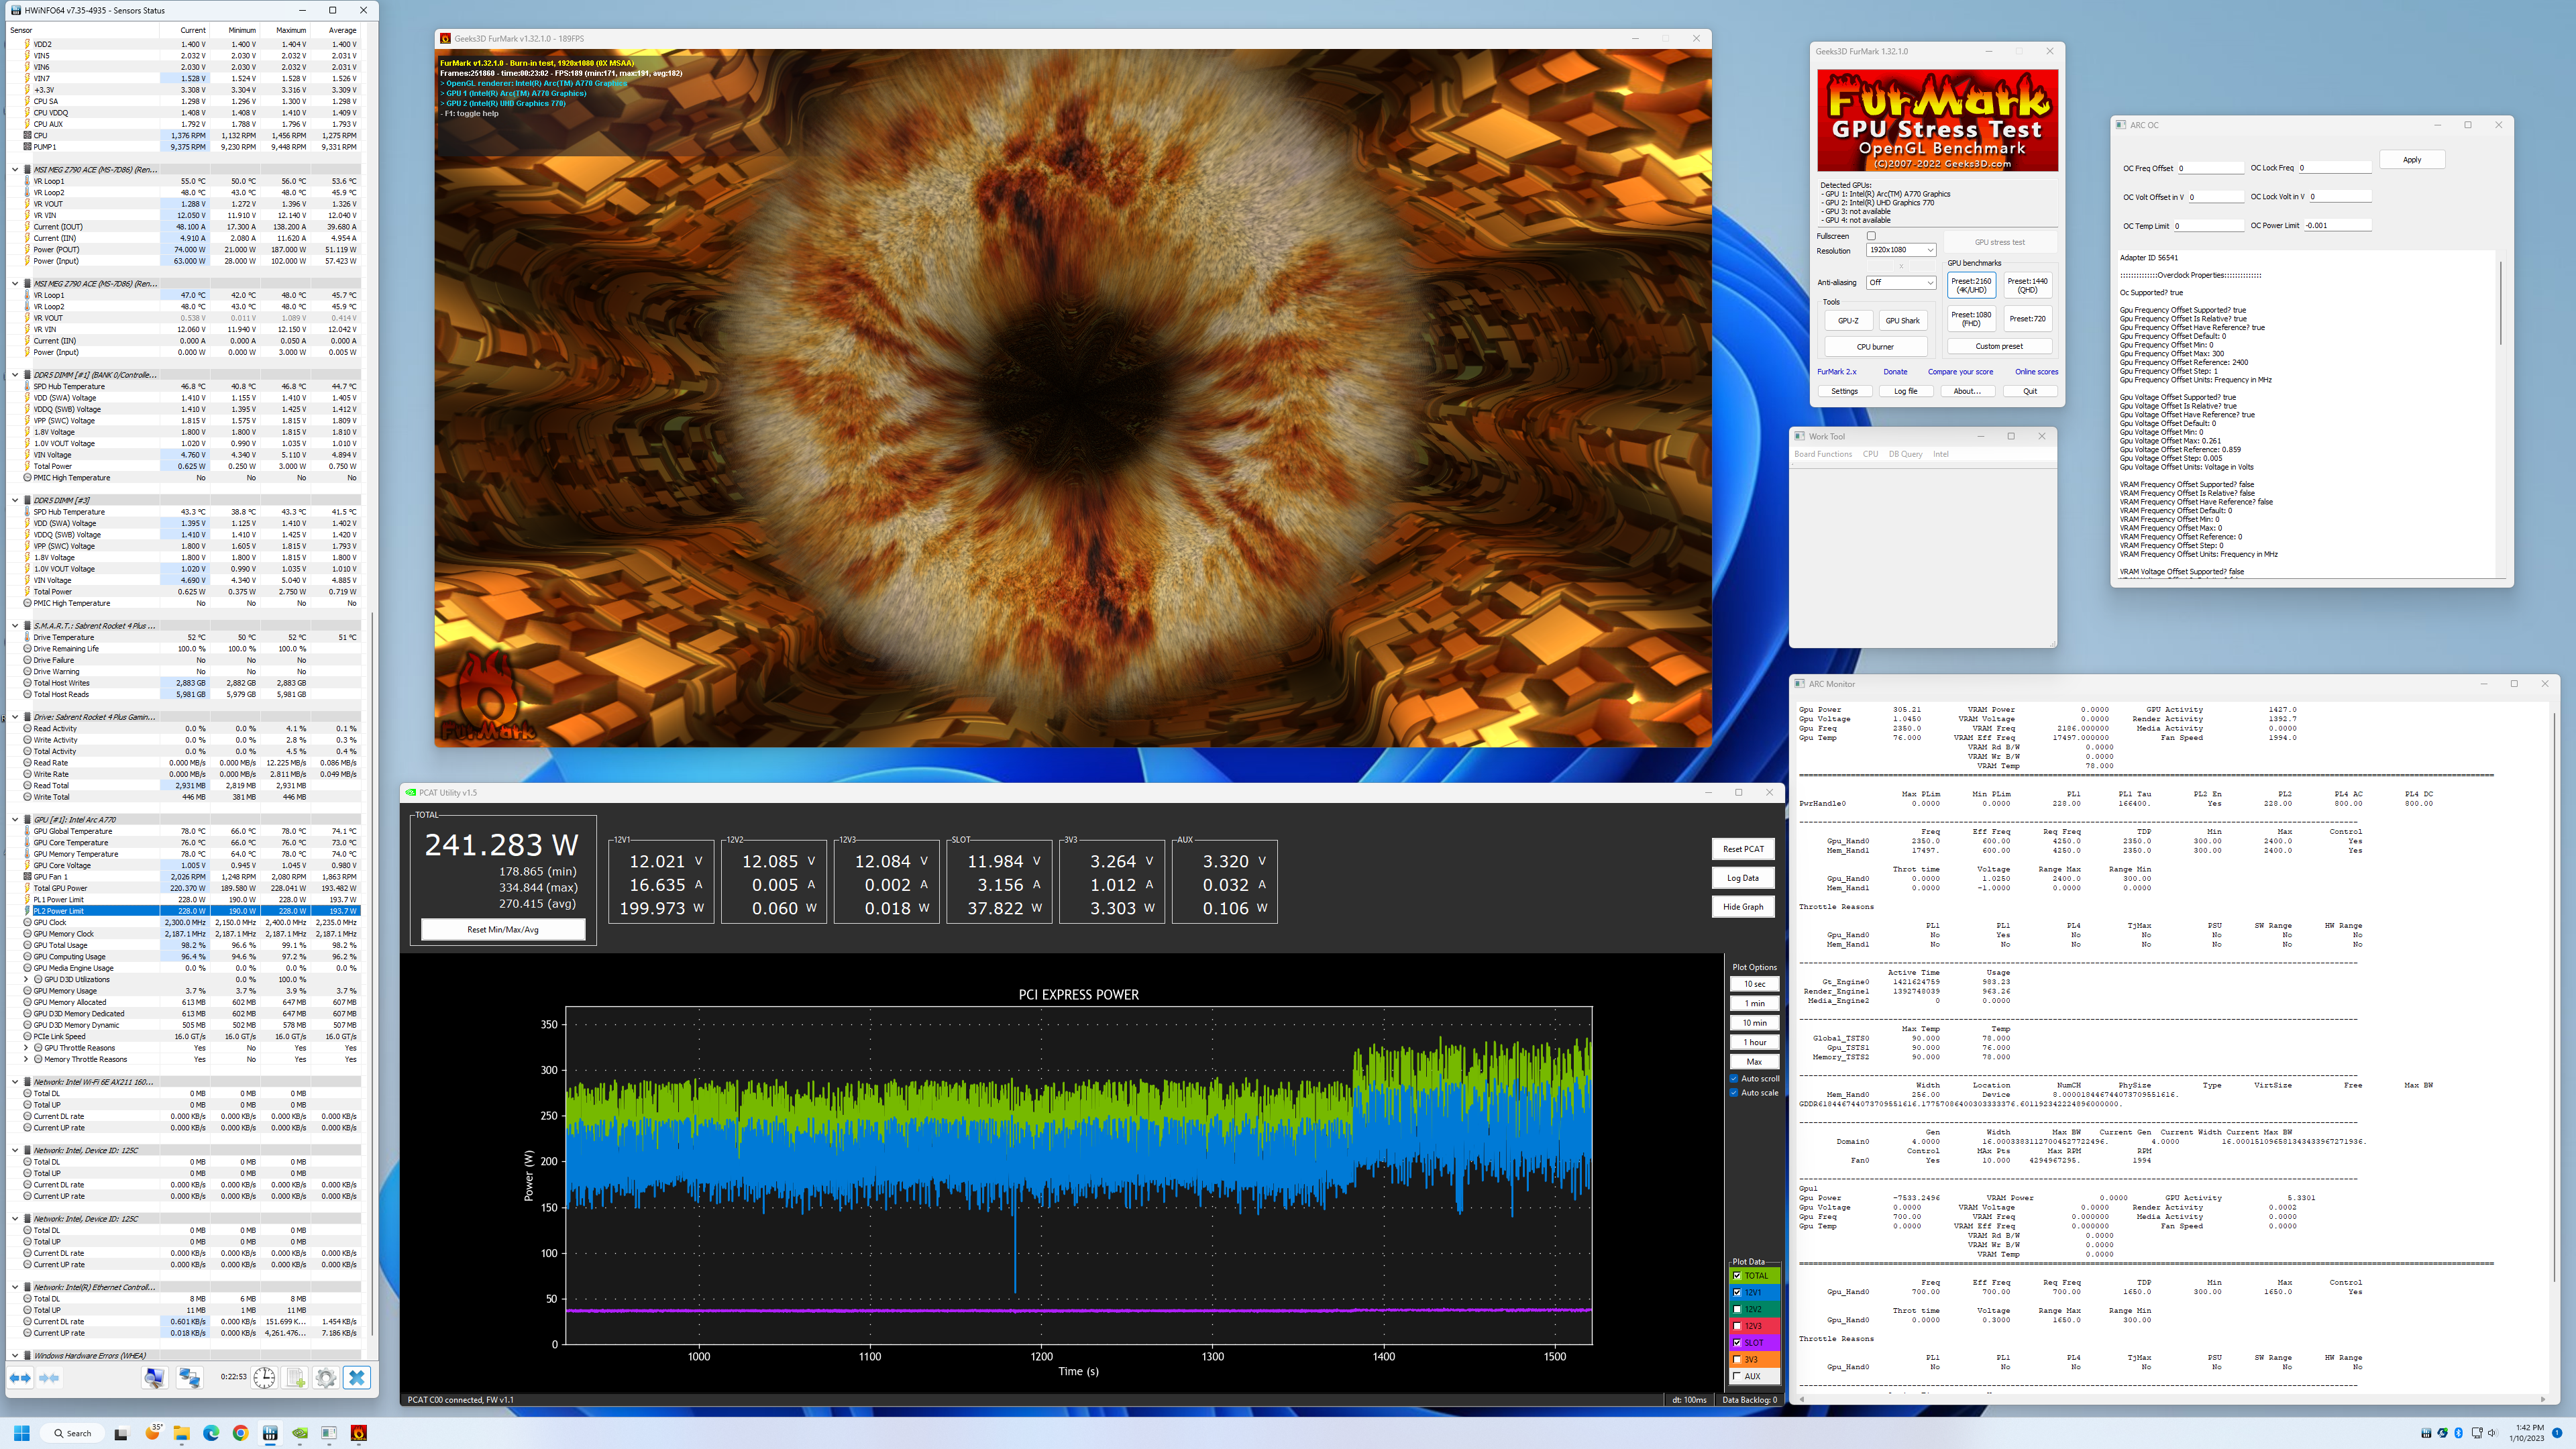Click the HWiNFO expand columns arrows icon

(x=19, y=1377)
